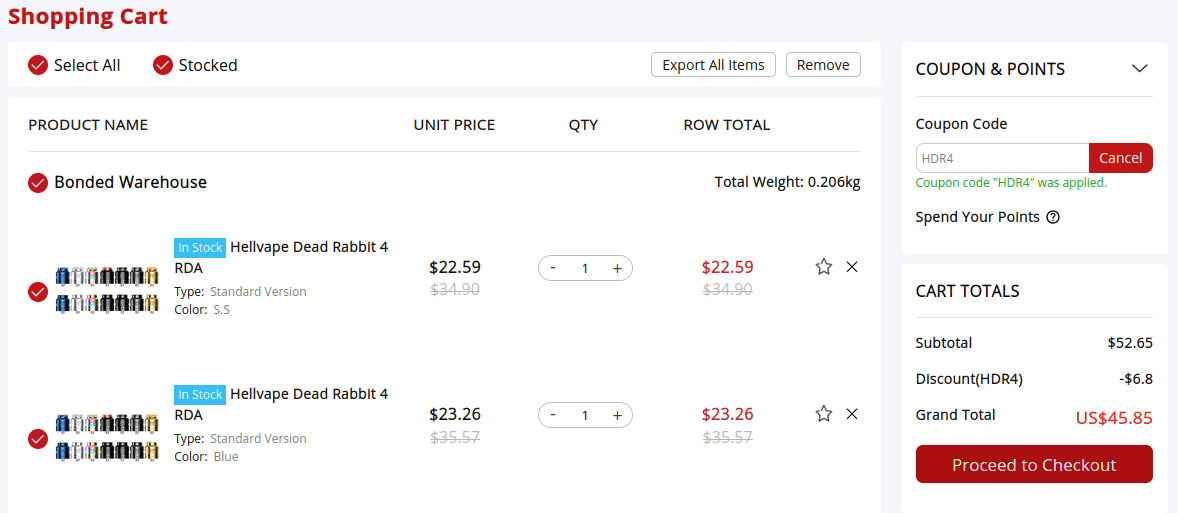Add Blue Dead Rabbit 4 to wishlist star
The width and height of the screenshot is (1178, 513).
click(x=823, y=414)
